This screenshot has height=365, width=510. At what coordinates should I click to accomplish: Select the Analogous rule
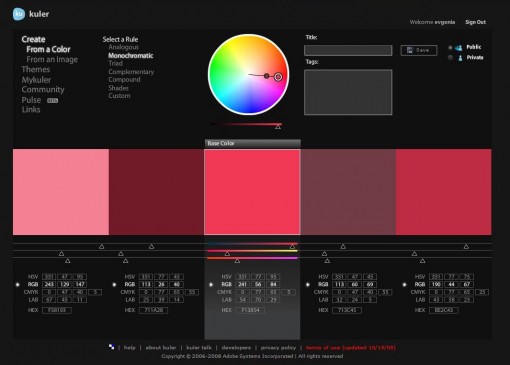[123, 47]
